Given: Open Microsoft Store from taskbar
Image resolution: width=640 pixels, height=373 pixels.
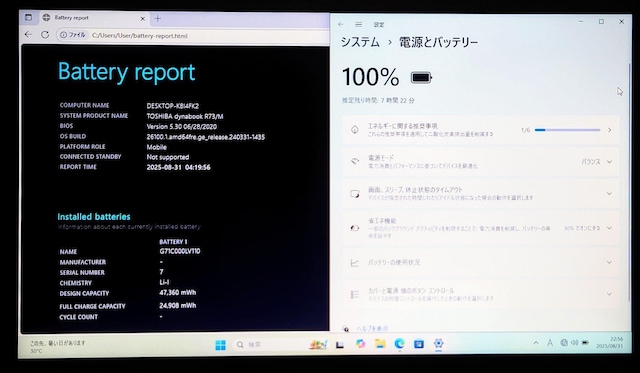Looking at the screenshot, I should [419, 344].
